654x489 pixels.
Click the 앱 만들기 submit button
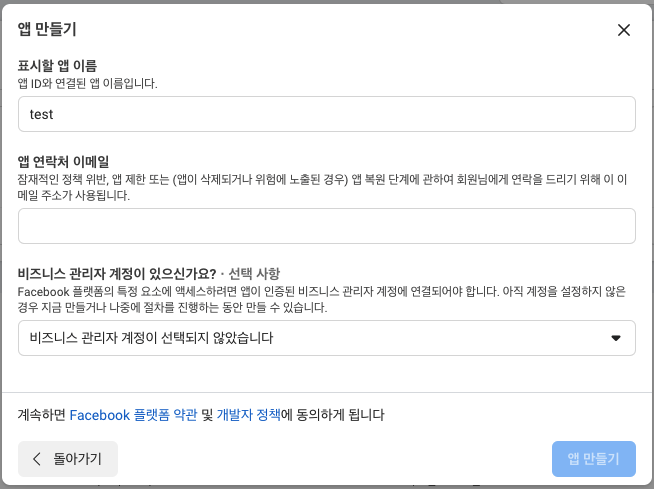[x=594, y=459]
